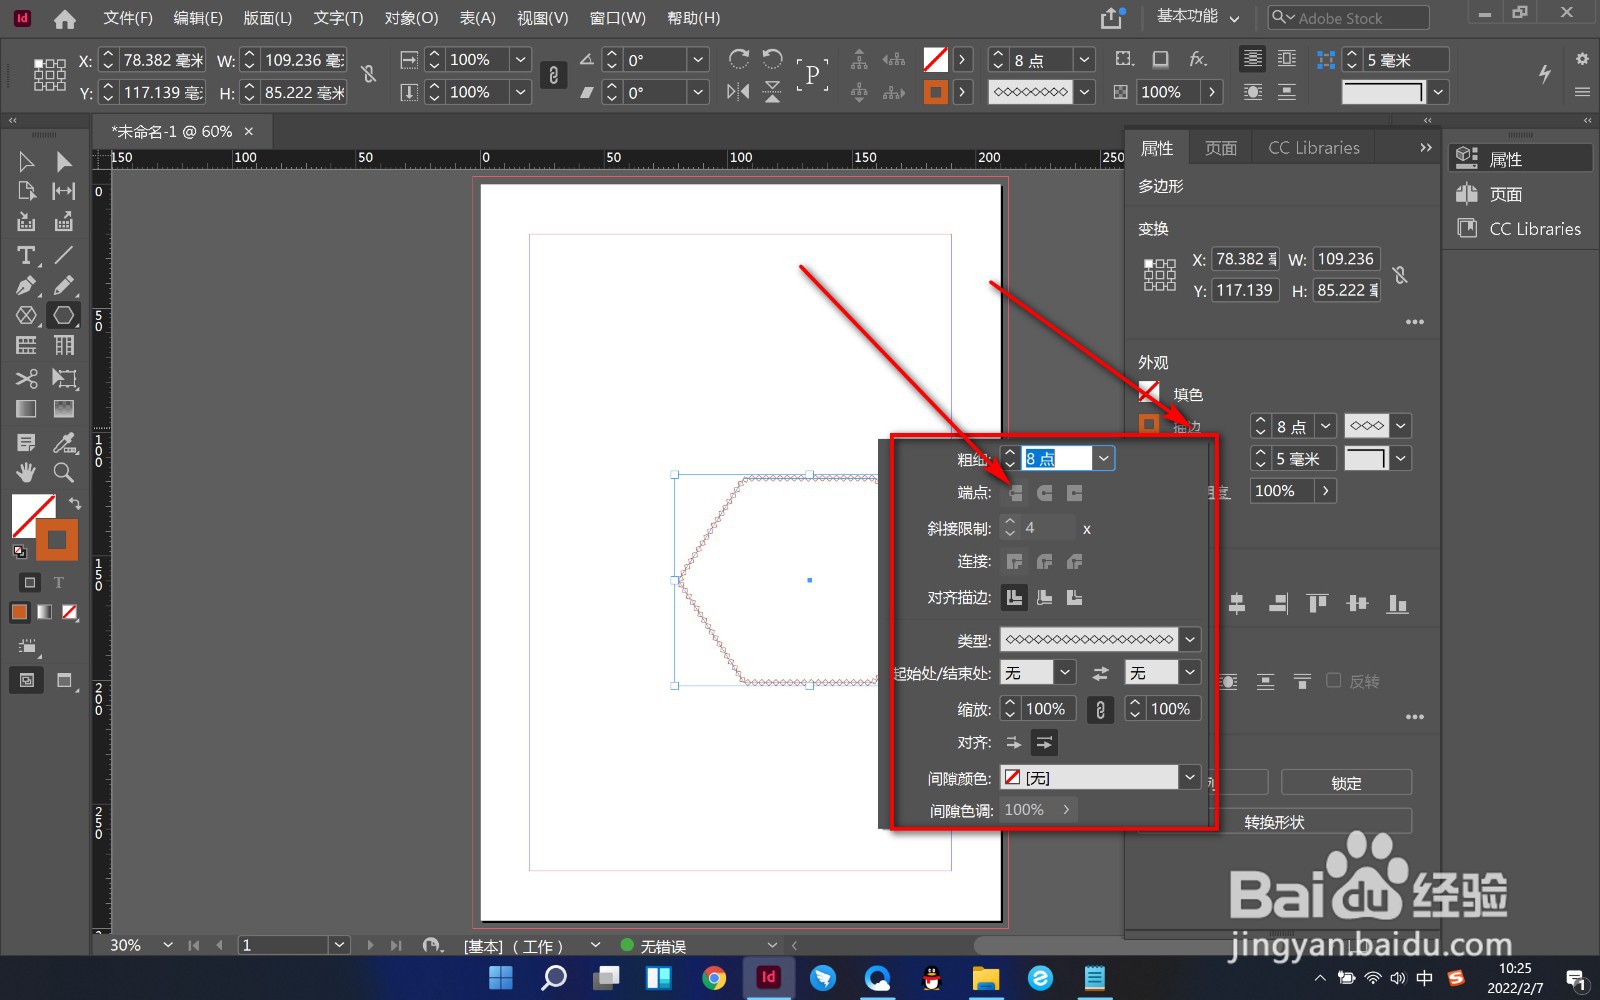The height and width of the screenshot is (1000, 1600).
Task: Choose the miter join option for 连接
Action: [x=1015, y=562]
